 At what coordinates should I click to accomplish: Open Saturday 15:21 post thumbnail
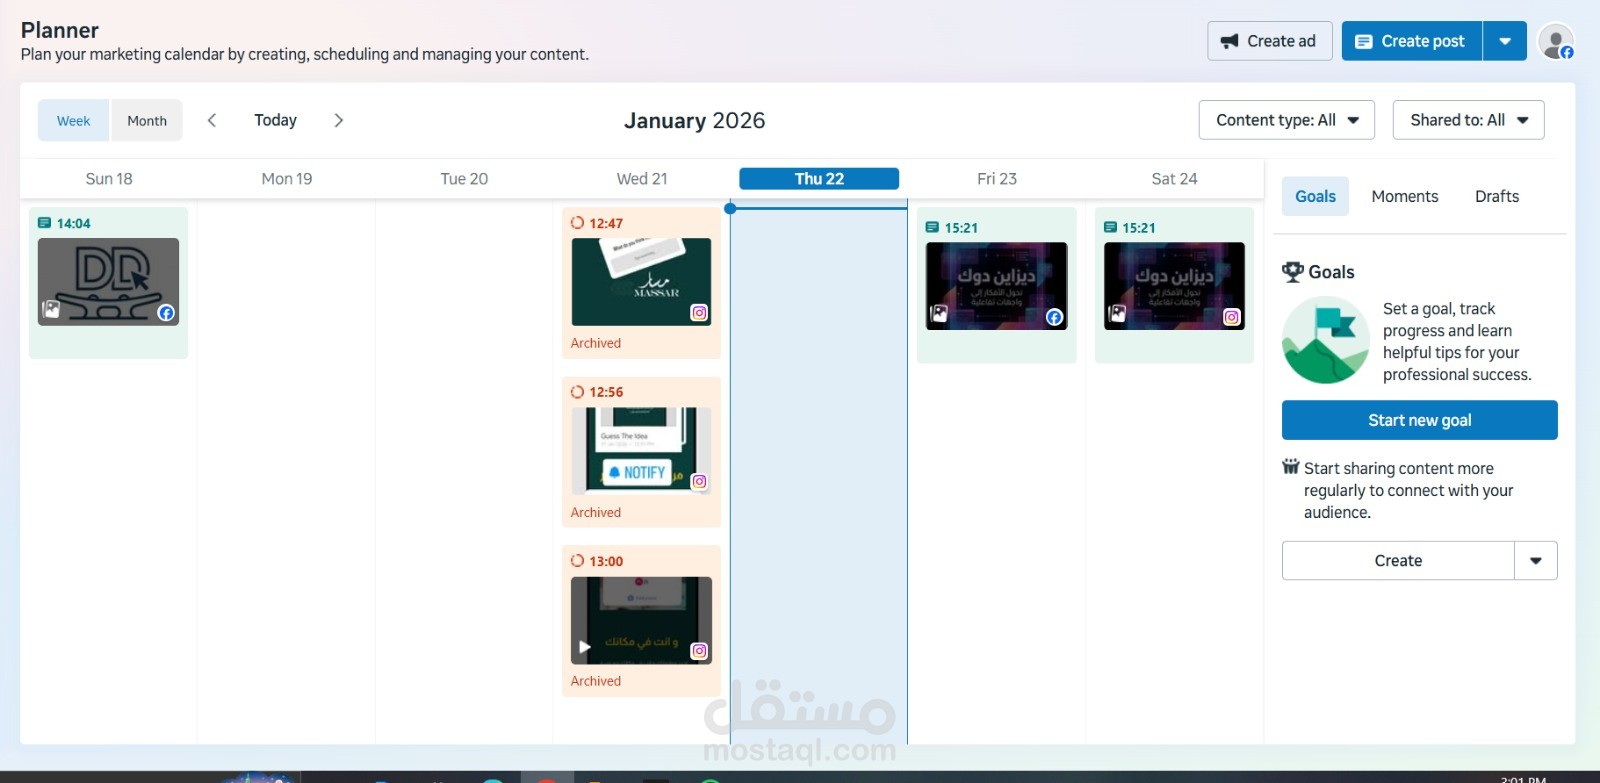pyautogui.click(x=1174, y=286)
